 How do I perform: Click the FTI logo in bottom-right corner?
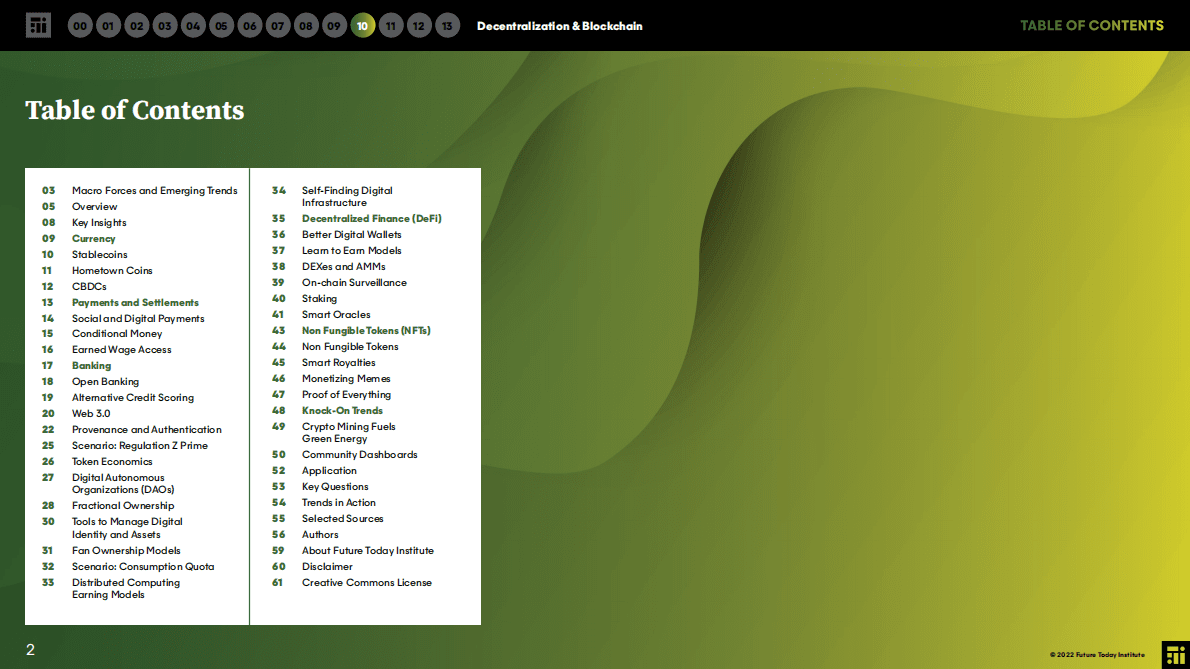click(1175, 654)
